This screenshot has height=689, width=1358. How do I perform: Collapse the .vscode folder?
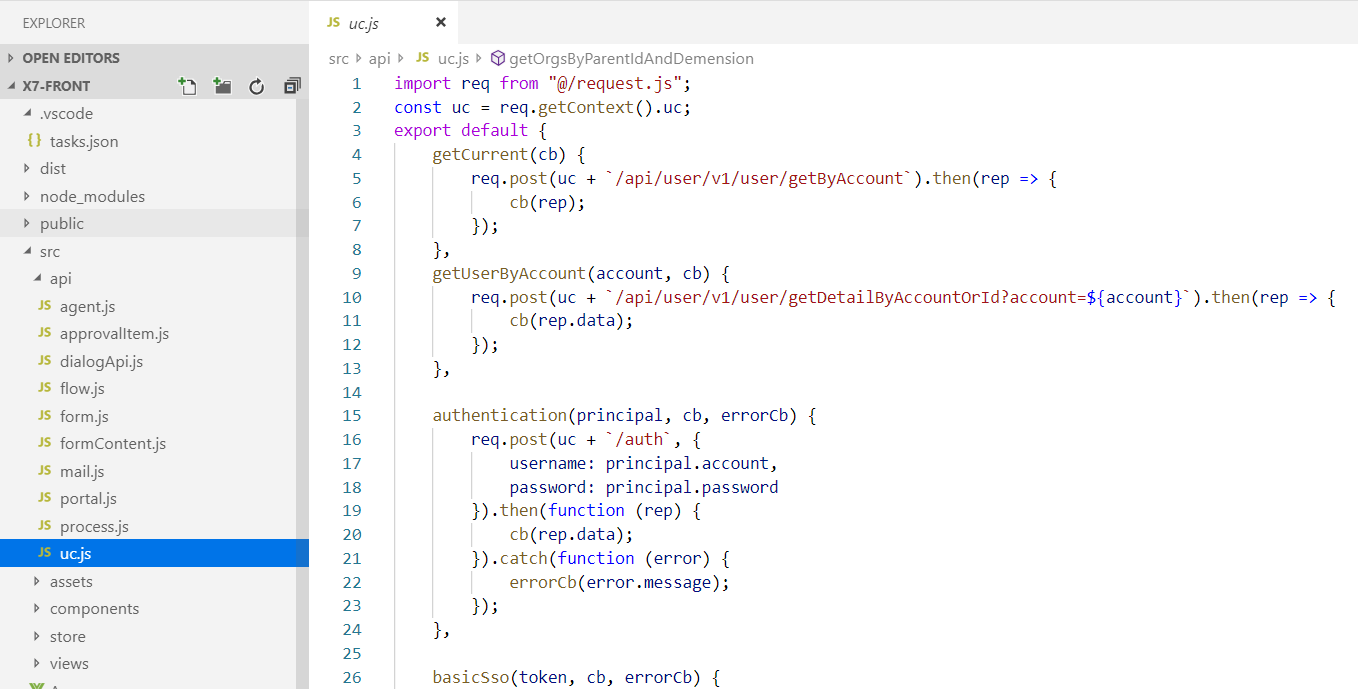click(x=28, y=113)
